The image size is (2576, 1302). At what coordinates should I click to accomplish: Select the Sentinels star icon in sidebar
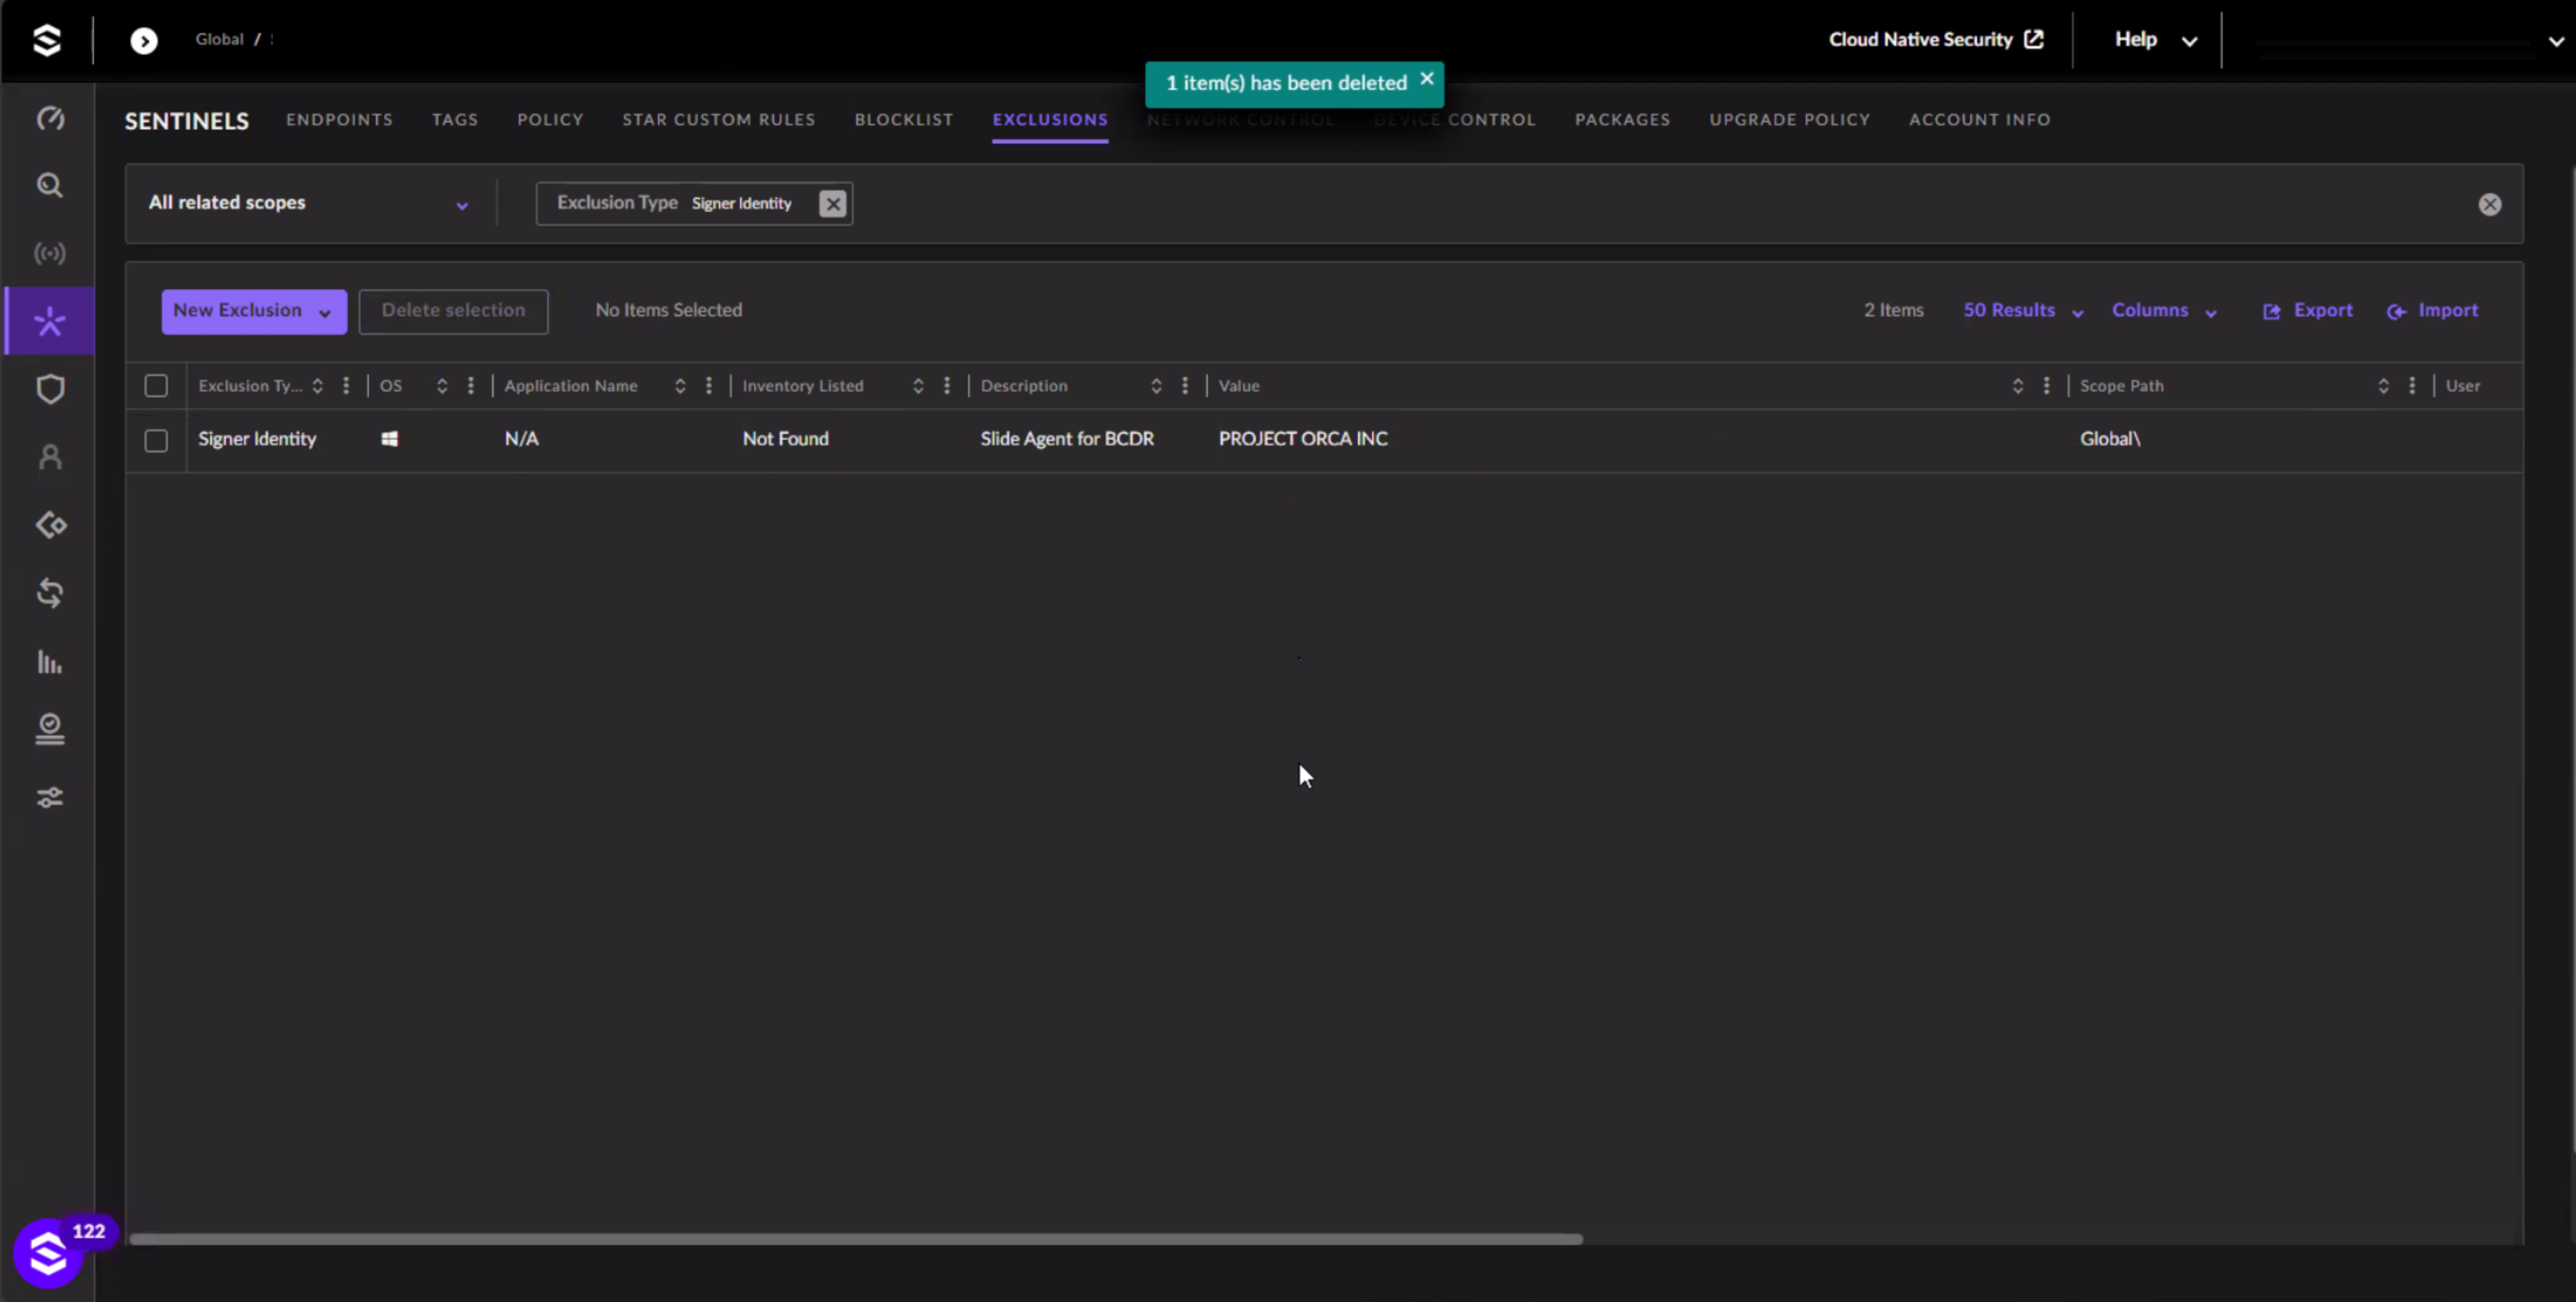50,321
